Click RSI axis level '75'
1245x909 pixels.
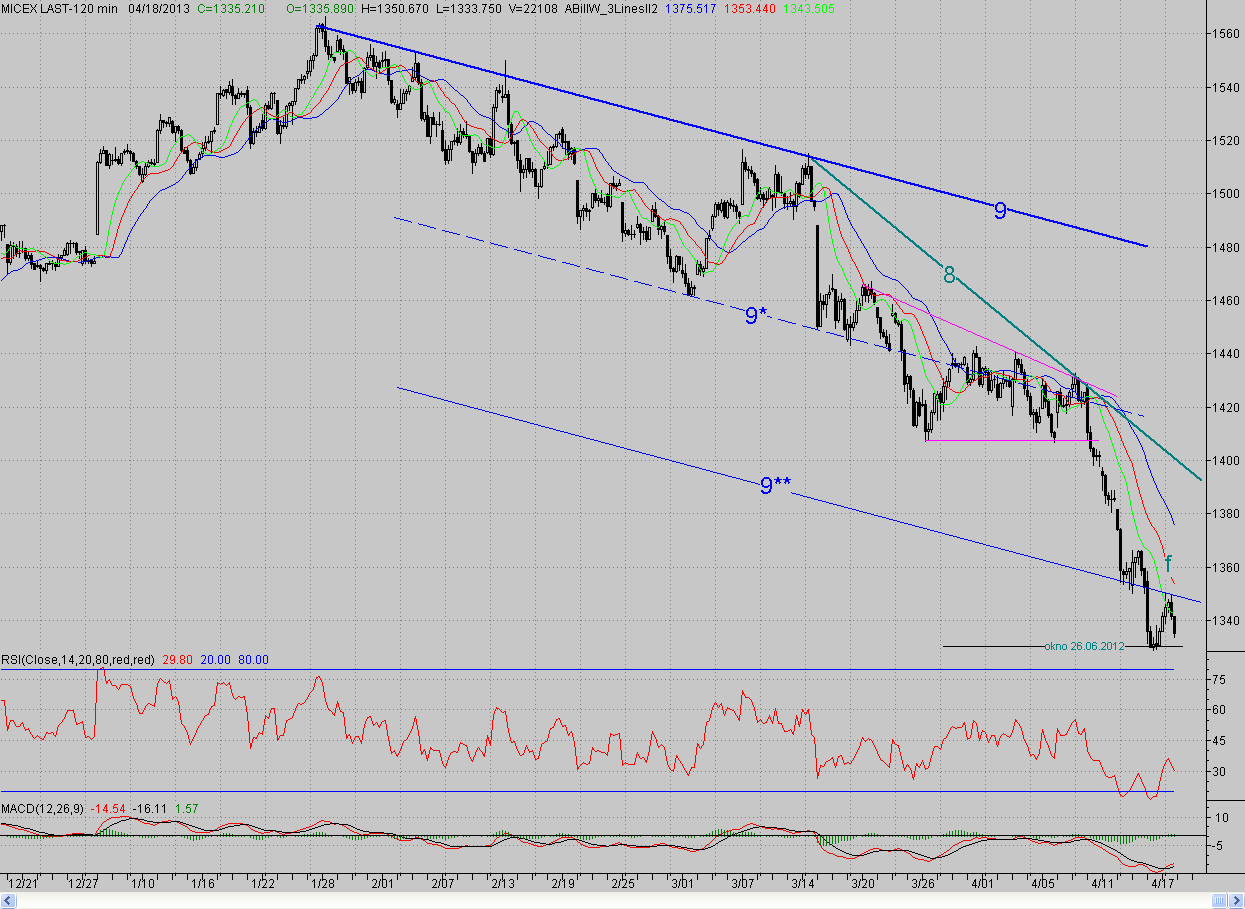pyautogui.click(x=1219, y=679)
